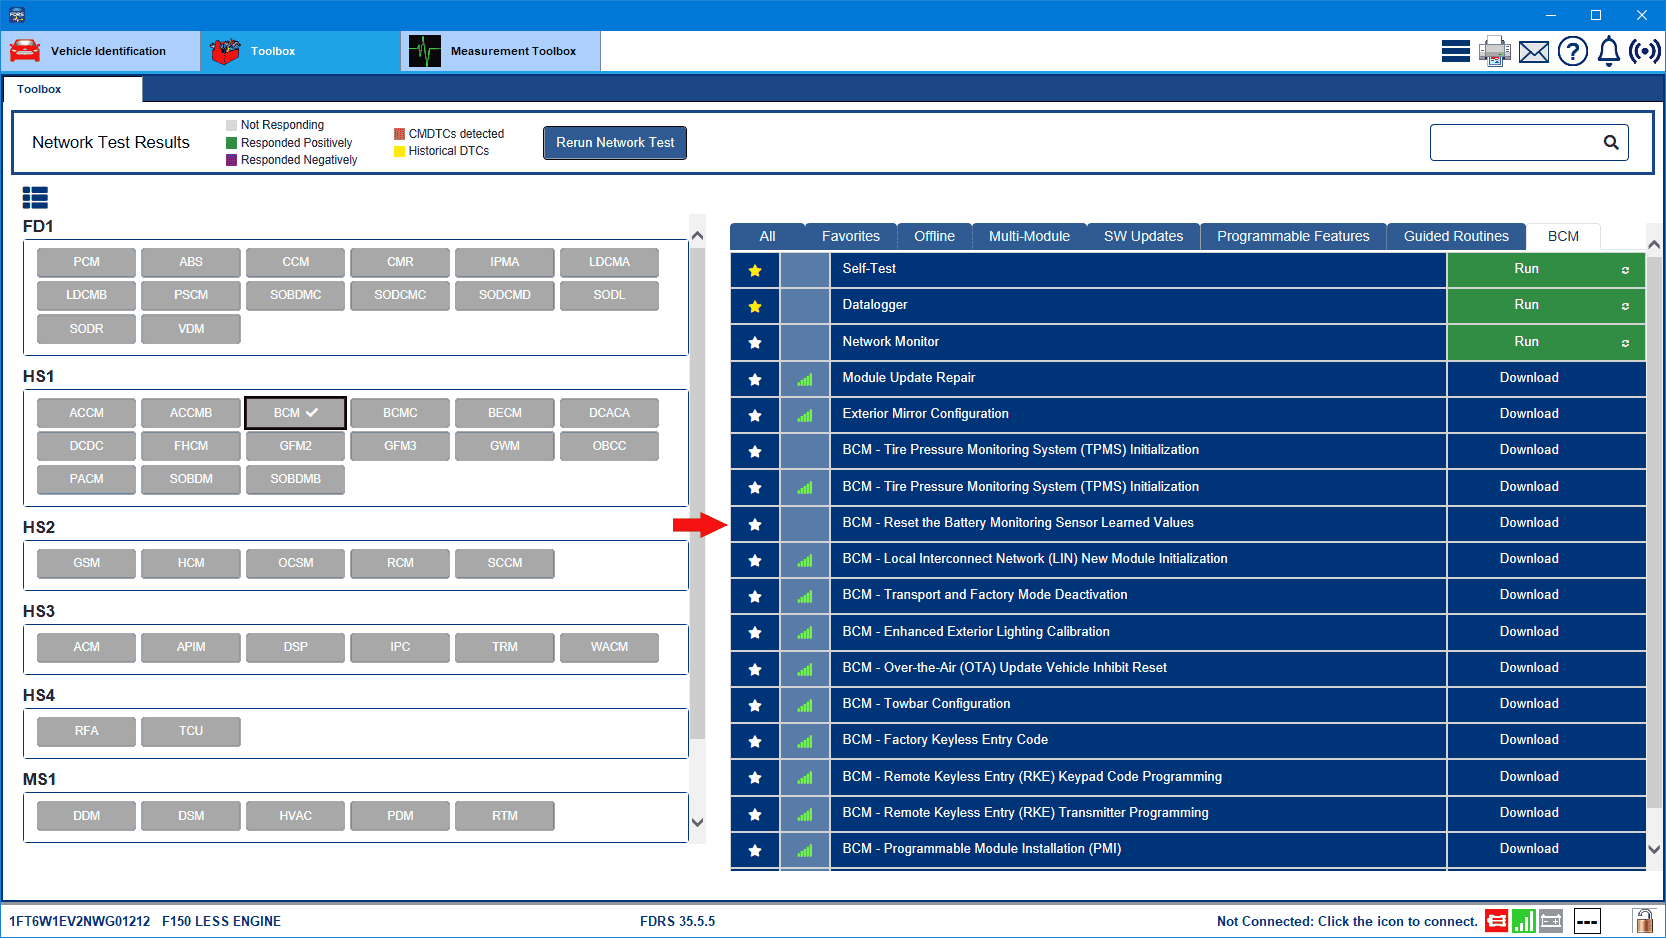Download the Module Update Repair routine
The image size is (1666, 938).
coord(1528,378)
